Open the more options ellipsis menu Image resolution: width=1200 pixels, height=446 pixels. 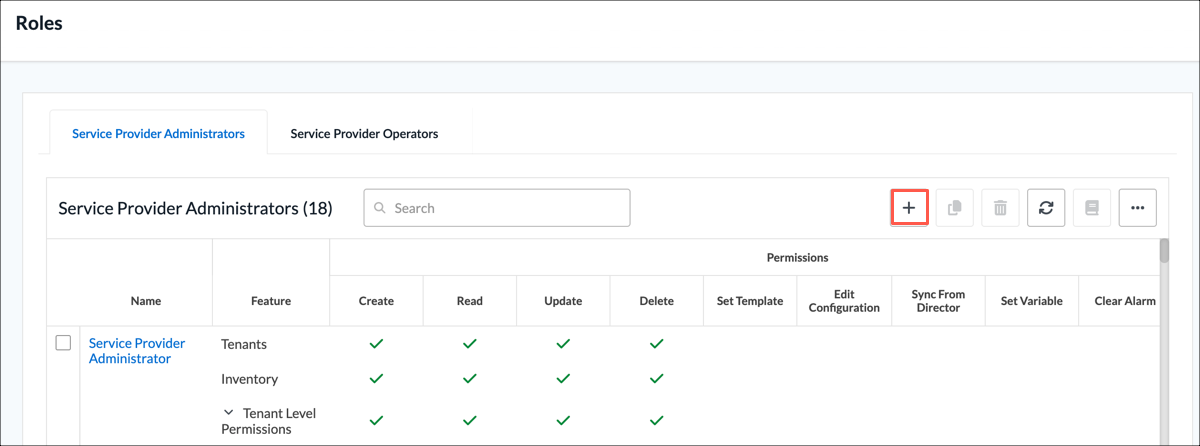click(x=1138, y=208)
